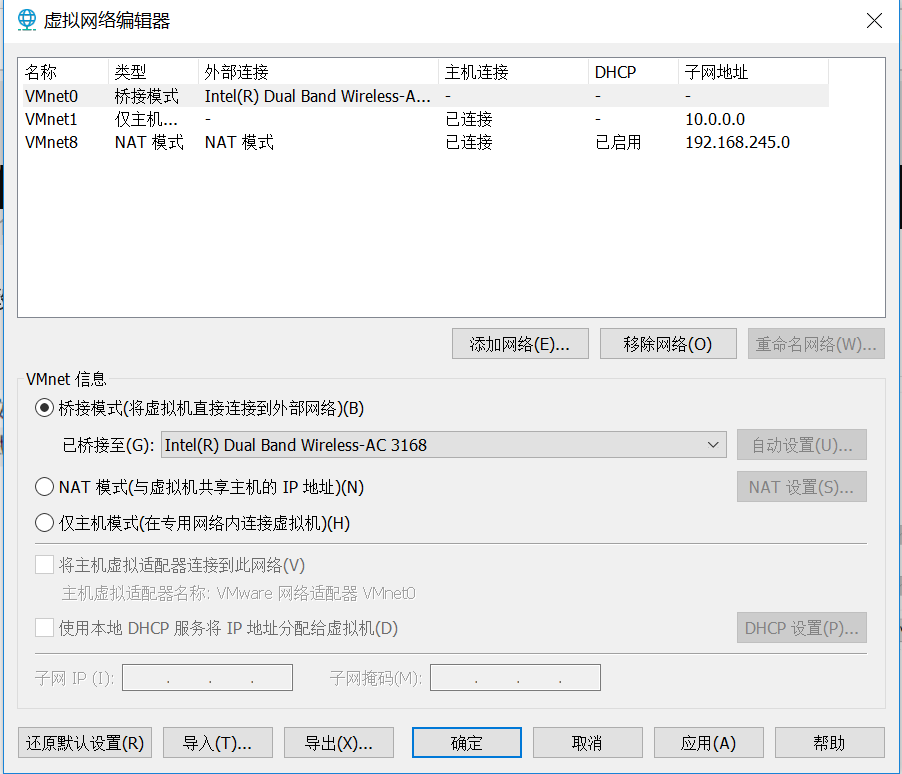The image size is (902, 774).
Task: Click the 主机连接 column header
Action: pos(514,72)
